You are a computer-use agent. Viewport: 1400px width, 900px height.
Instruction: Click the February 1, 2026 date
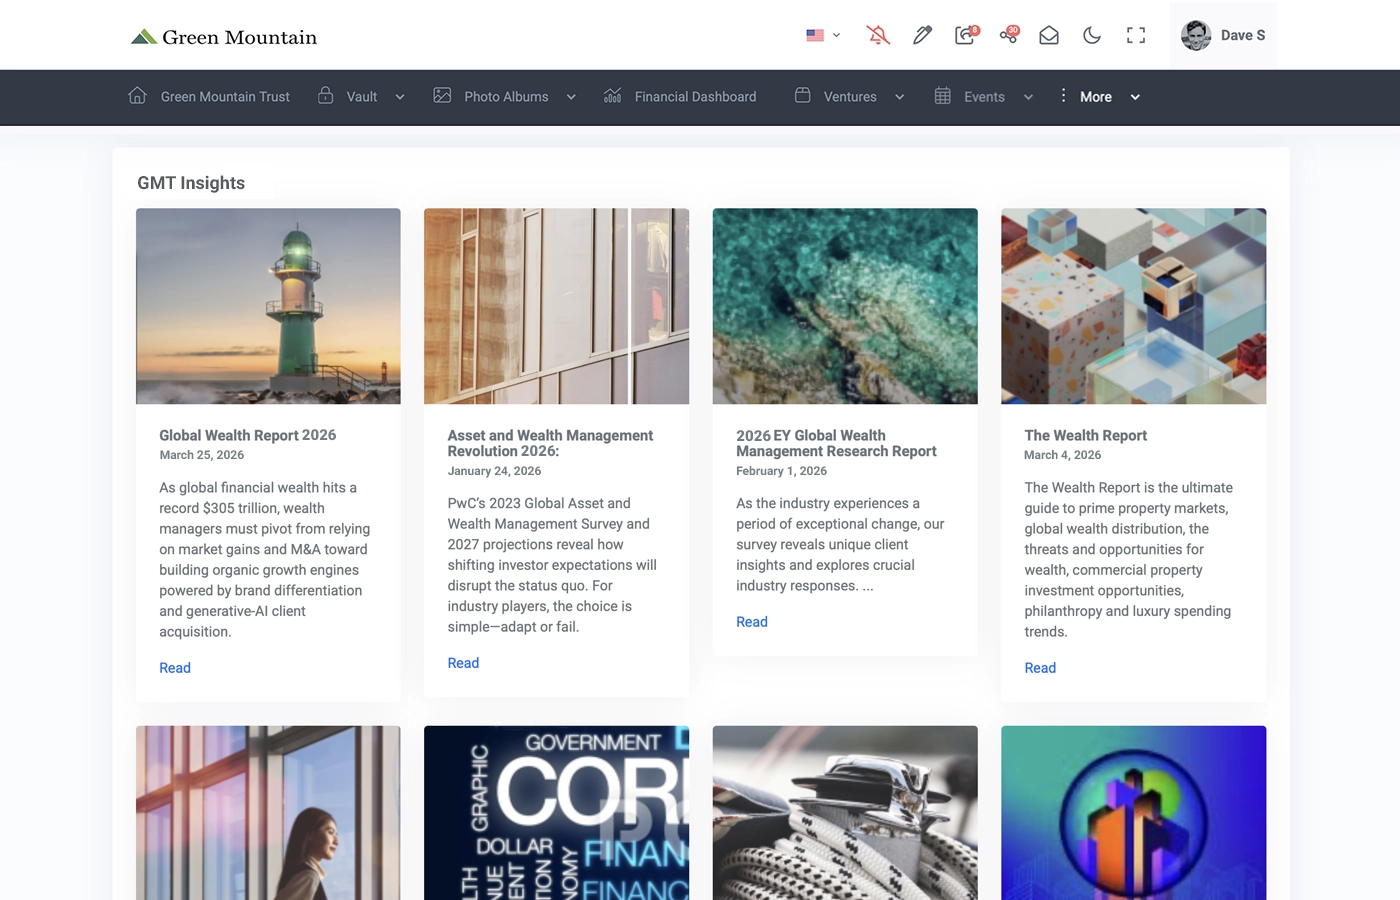781,471
